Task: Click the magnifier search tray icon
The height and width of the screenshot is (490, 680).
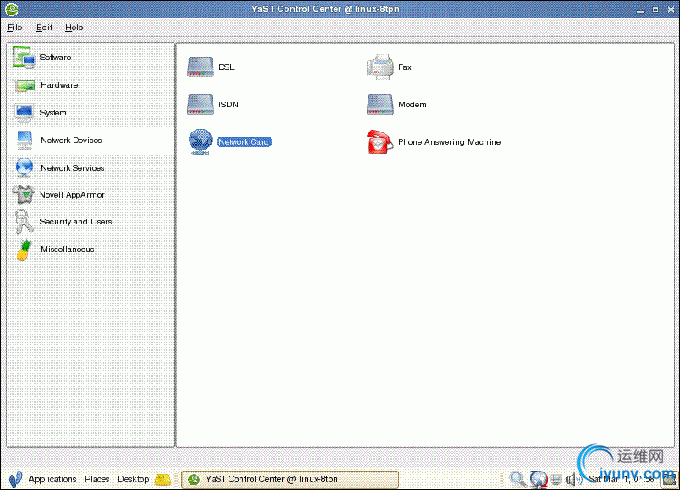Action: point(517,479)
